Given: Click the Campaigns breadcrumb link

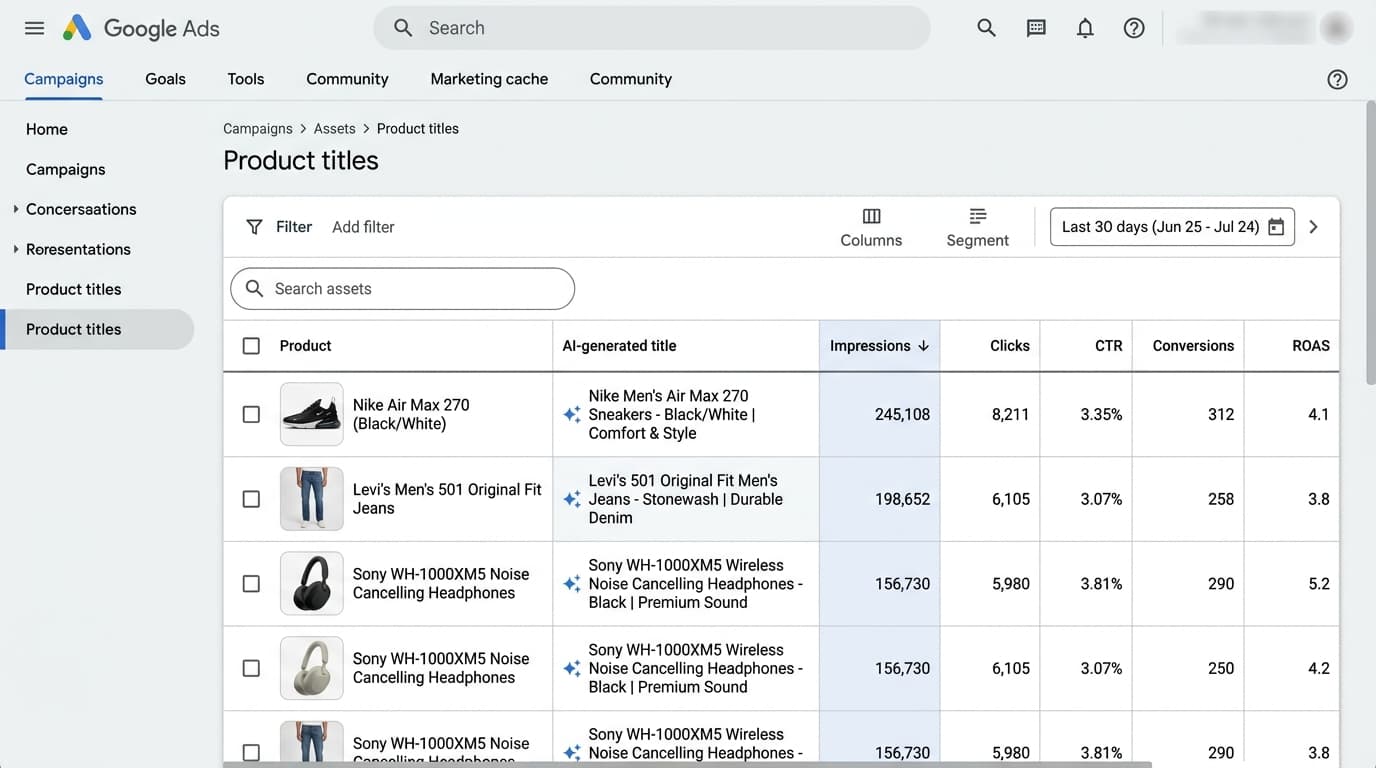Looking at the screenshot, I should coord(258,129).
